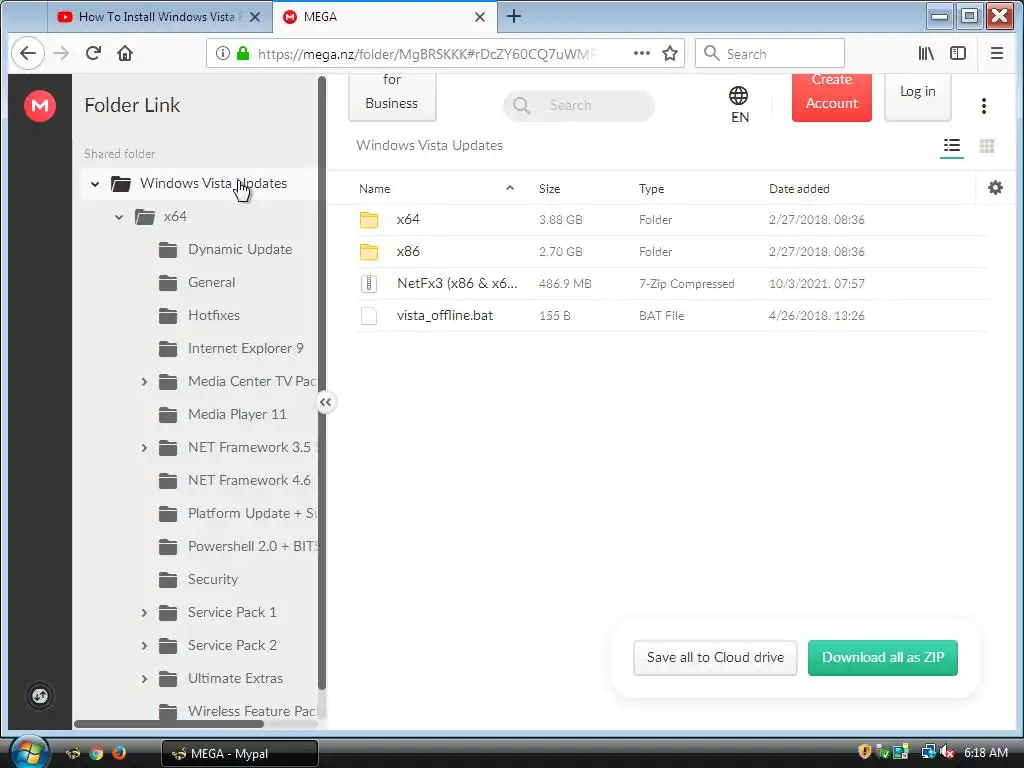Open the browser hamburger menu

click(997, 54)
